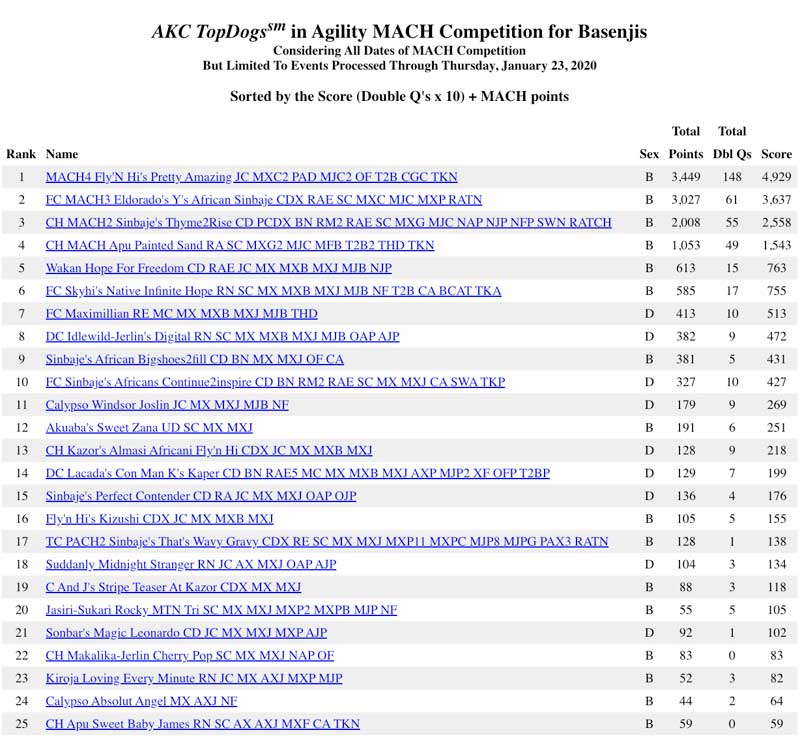Open Sinbaje's Perfect Contender link
The width and height of the screenshot is (800, 756).
200,496
